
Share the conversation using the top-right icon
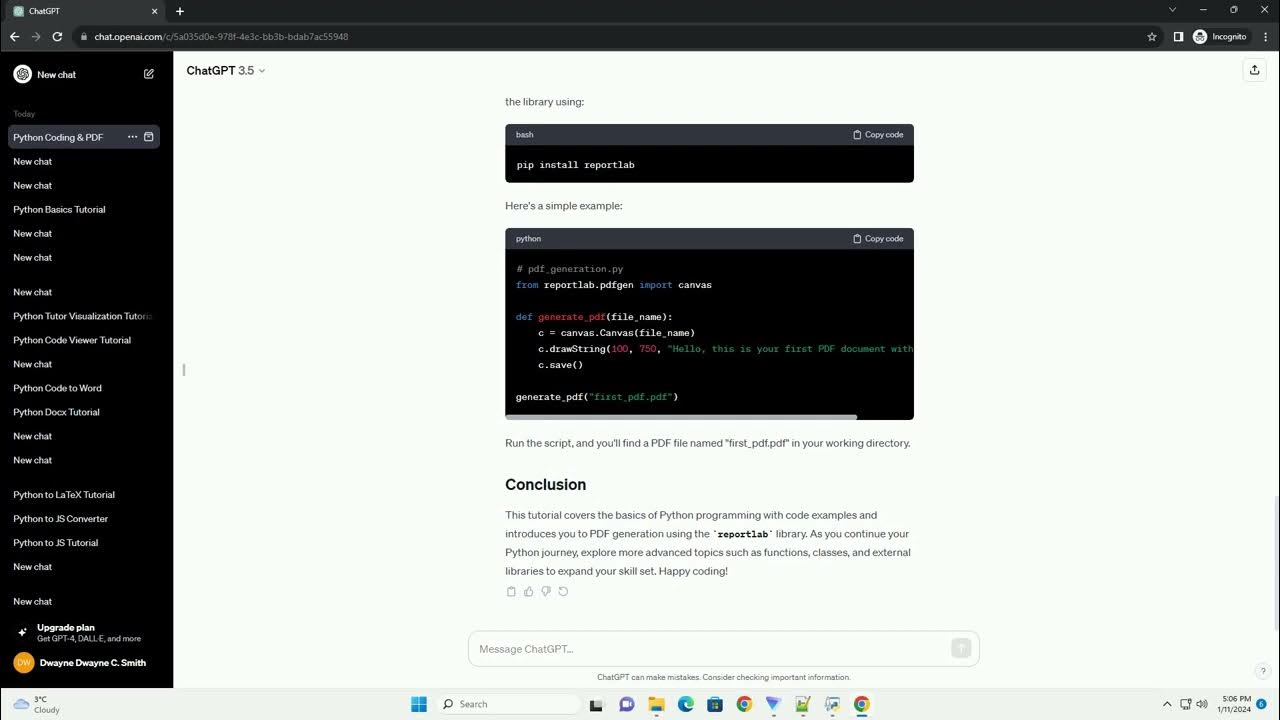pos(1254,70)
